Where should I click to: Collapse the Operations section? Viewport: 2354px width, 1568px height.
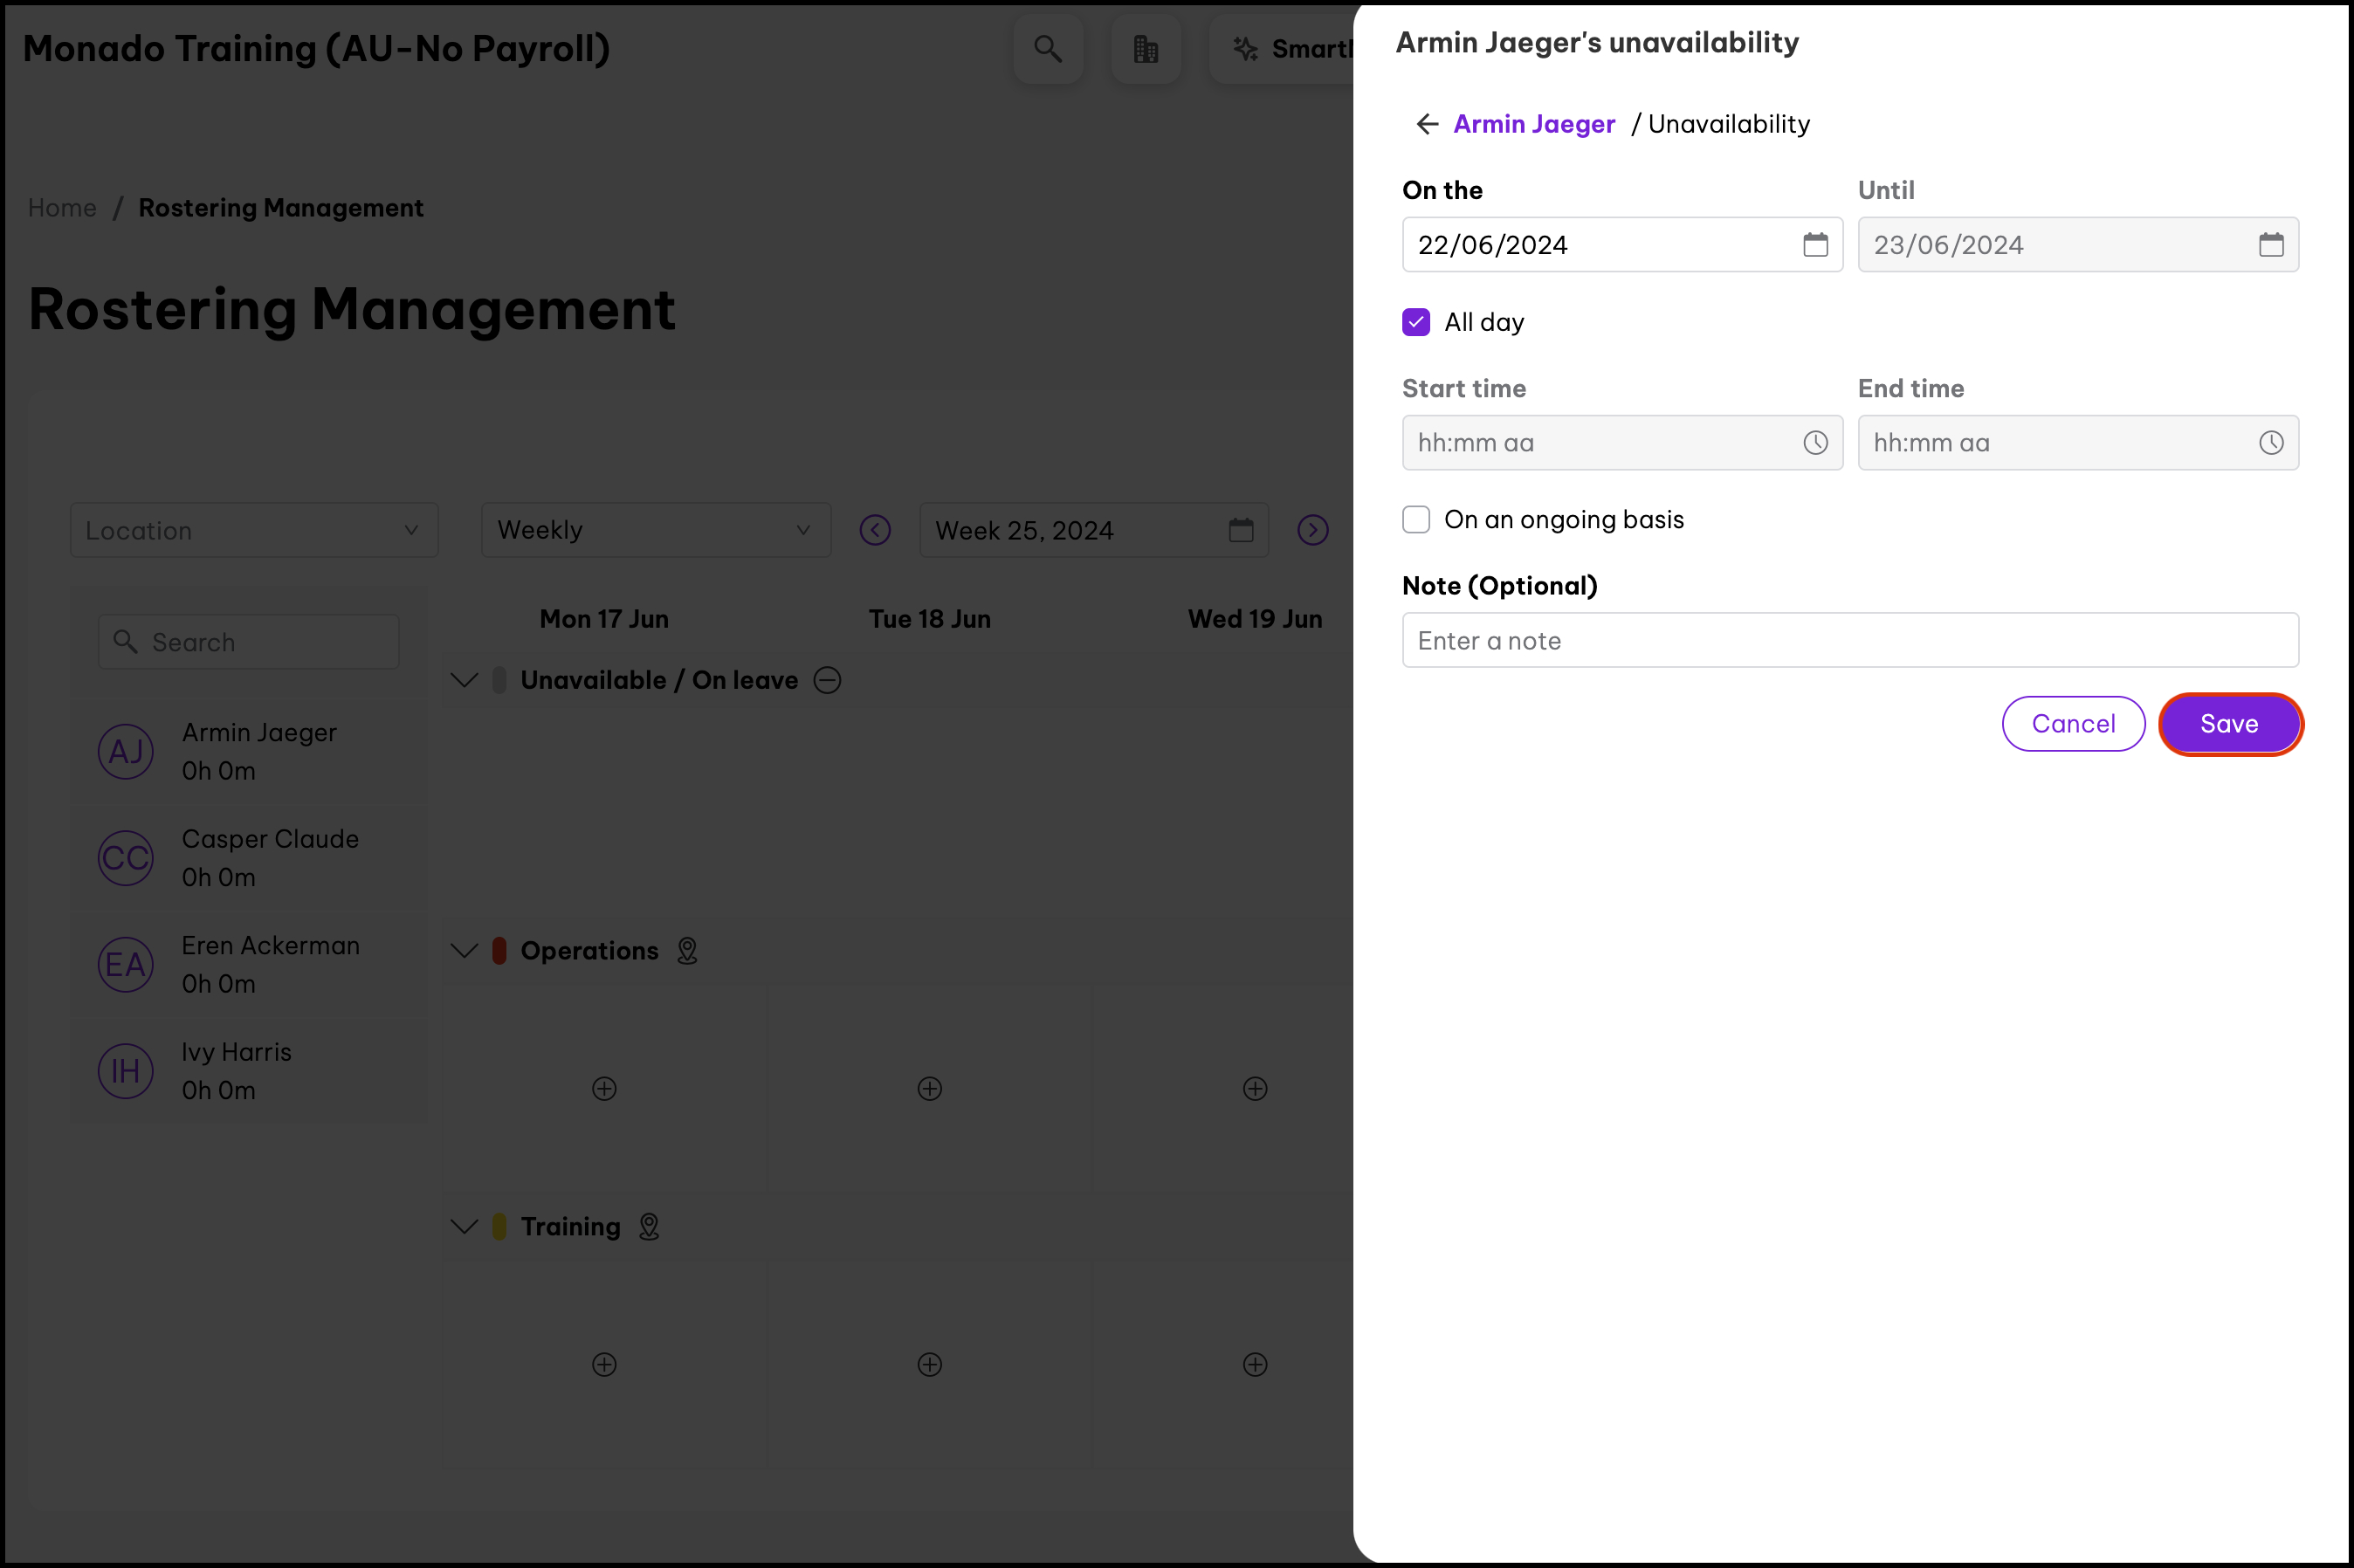pos(464,951)
